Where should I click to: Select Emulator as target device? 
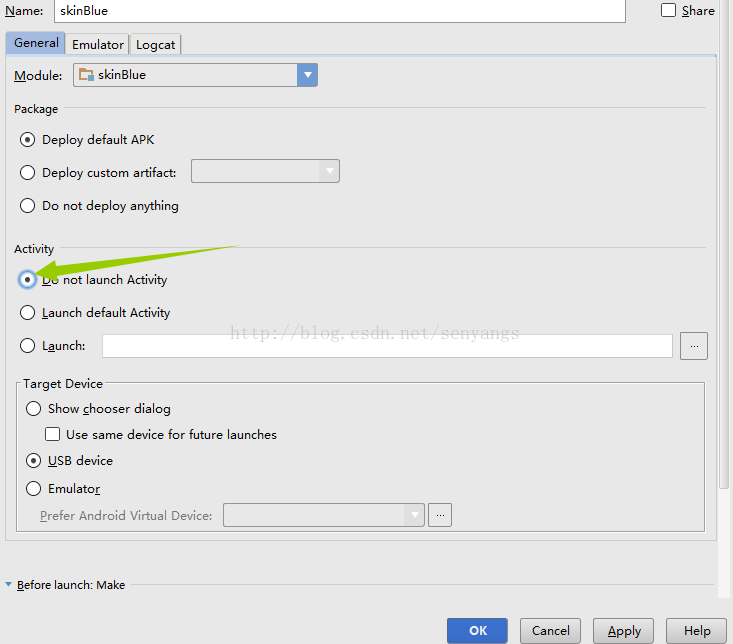33,489
